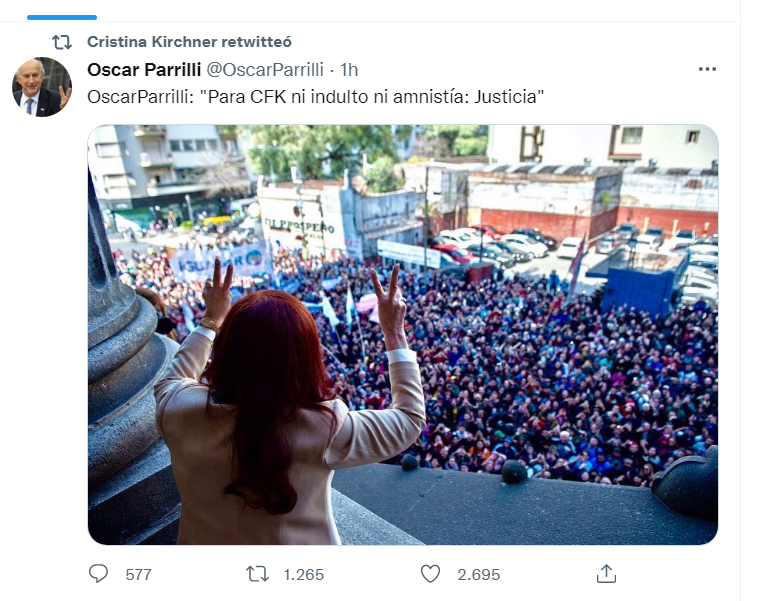Open the Cristina Kirchner retwitteó link
The image size is (771, 601).
tap(189, 42)
